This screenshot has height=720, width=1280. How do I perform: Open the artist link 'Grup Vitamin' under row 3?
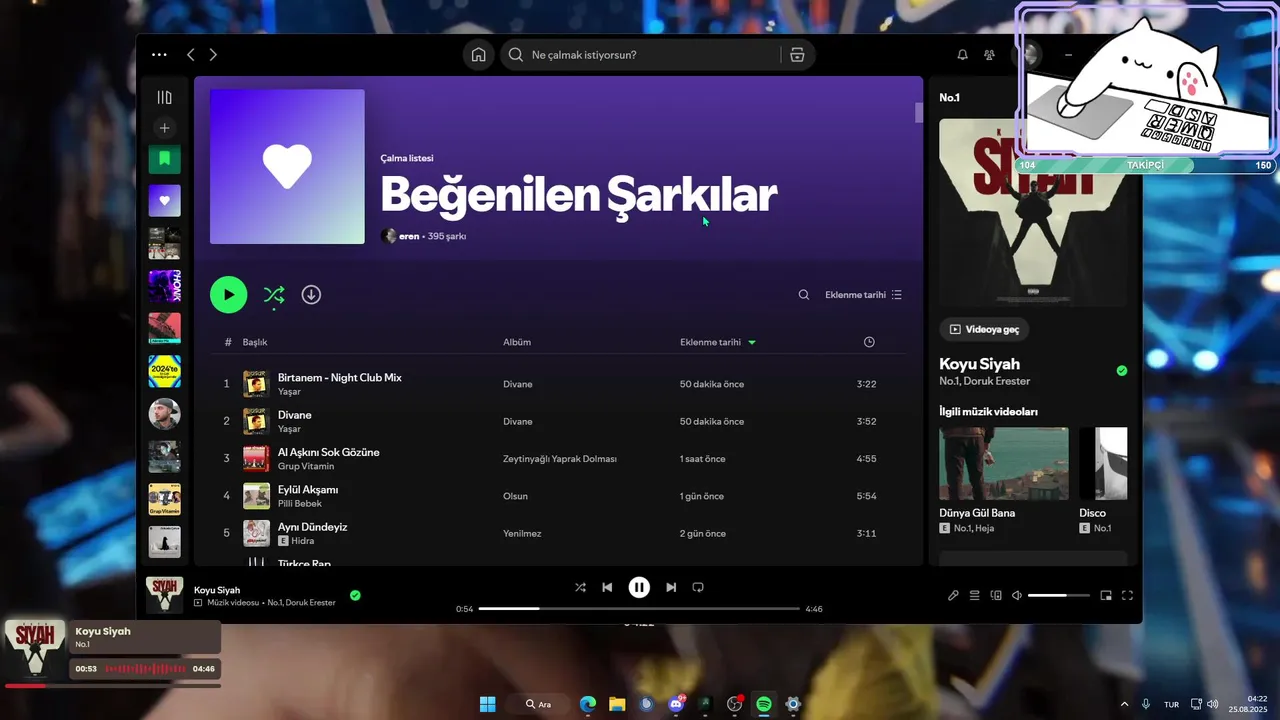pos(306,467)
